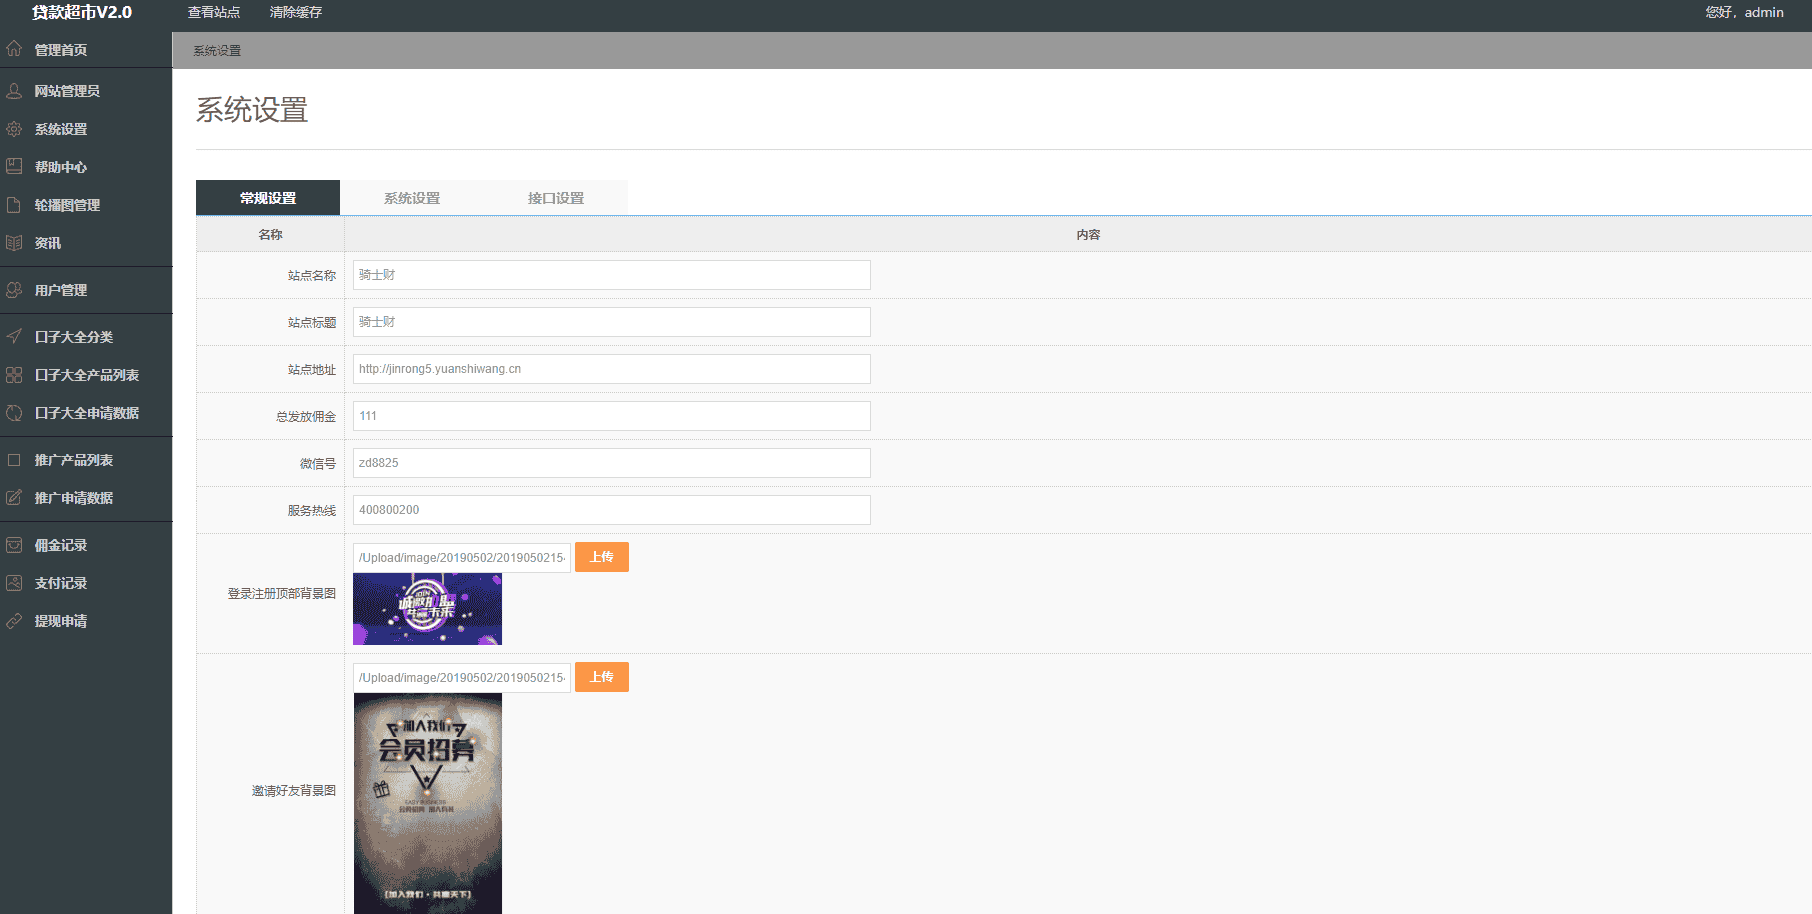Image resolution: width=1812 pixels, height=914 pixels.
Task: Click the 站点标题 input field
Action: coord(612,322)
